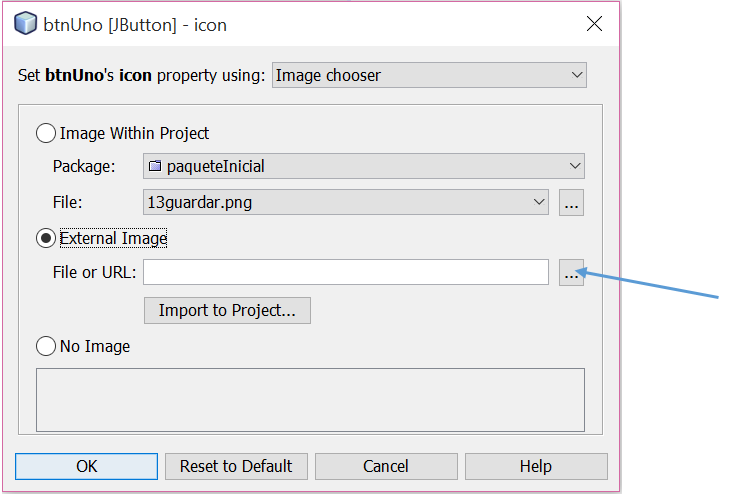Click the empty image preview area
The width and height of the screenshot is (729, 494).
tap(310, 400)
